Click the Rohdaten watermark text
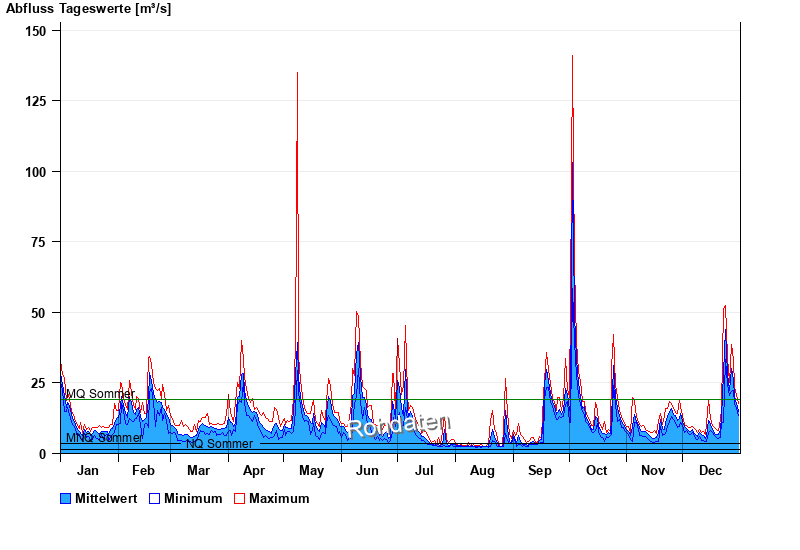The width and height of the screenshot is (800, 550). (x=399, y=425)
